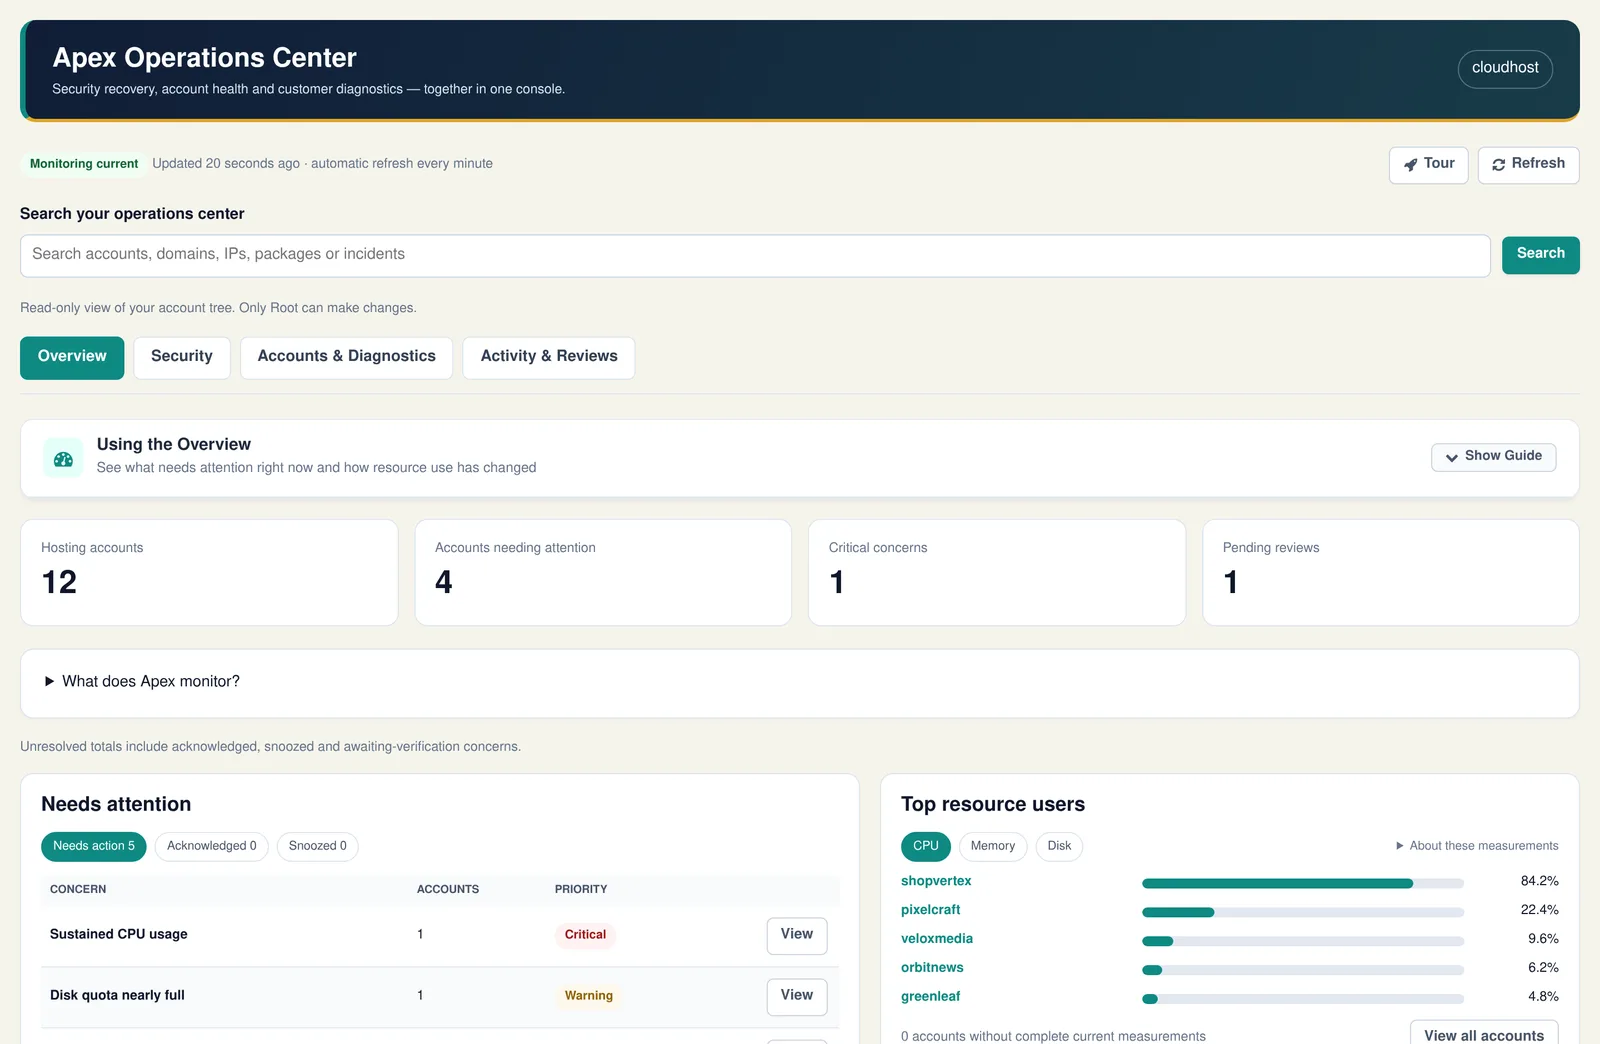Open the veloxmedia account link
The image size is (1600, 1044).
(x=937, y=939)
